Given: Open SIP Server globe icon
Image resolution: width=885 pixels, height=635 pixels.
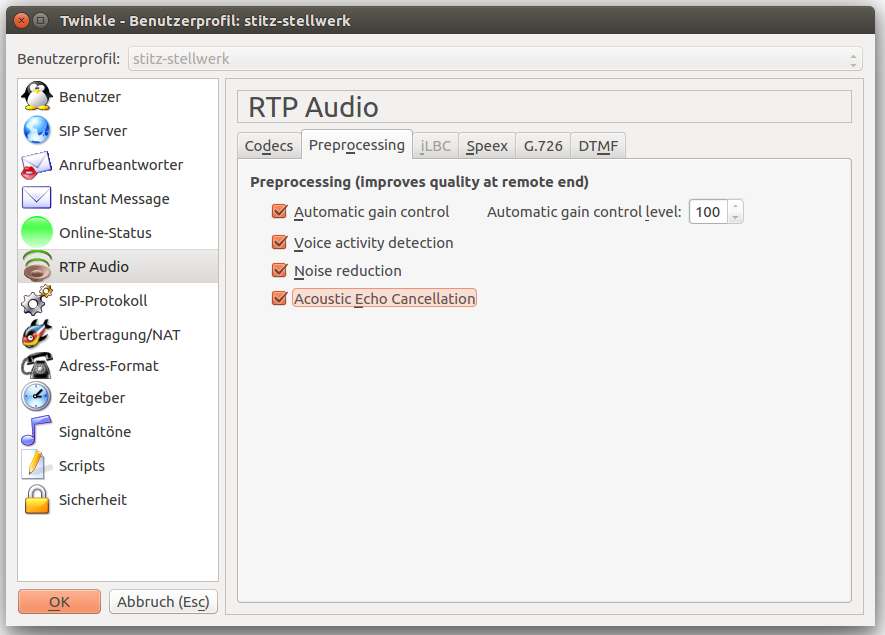Looking at the screenshot, I should (x=37, y=130).
